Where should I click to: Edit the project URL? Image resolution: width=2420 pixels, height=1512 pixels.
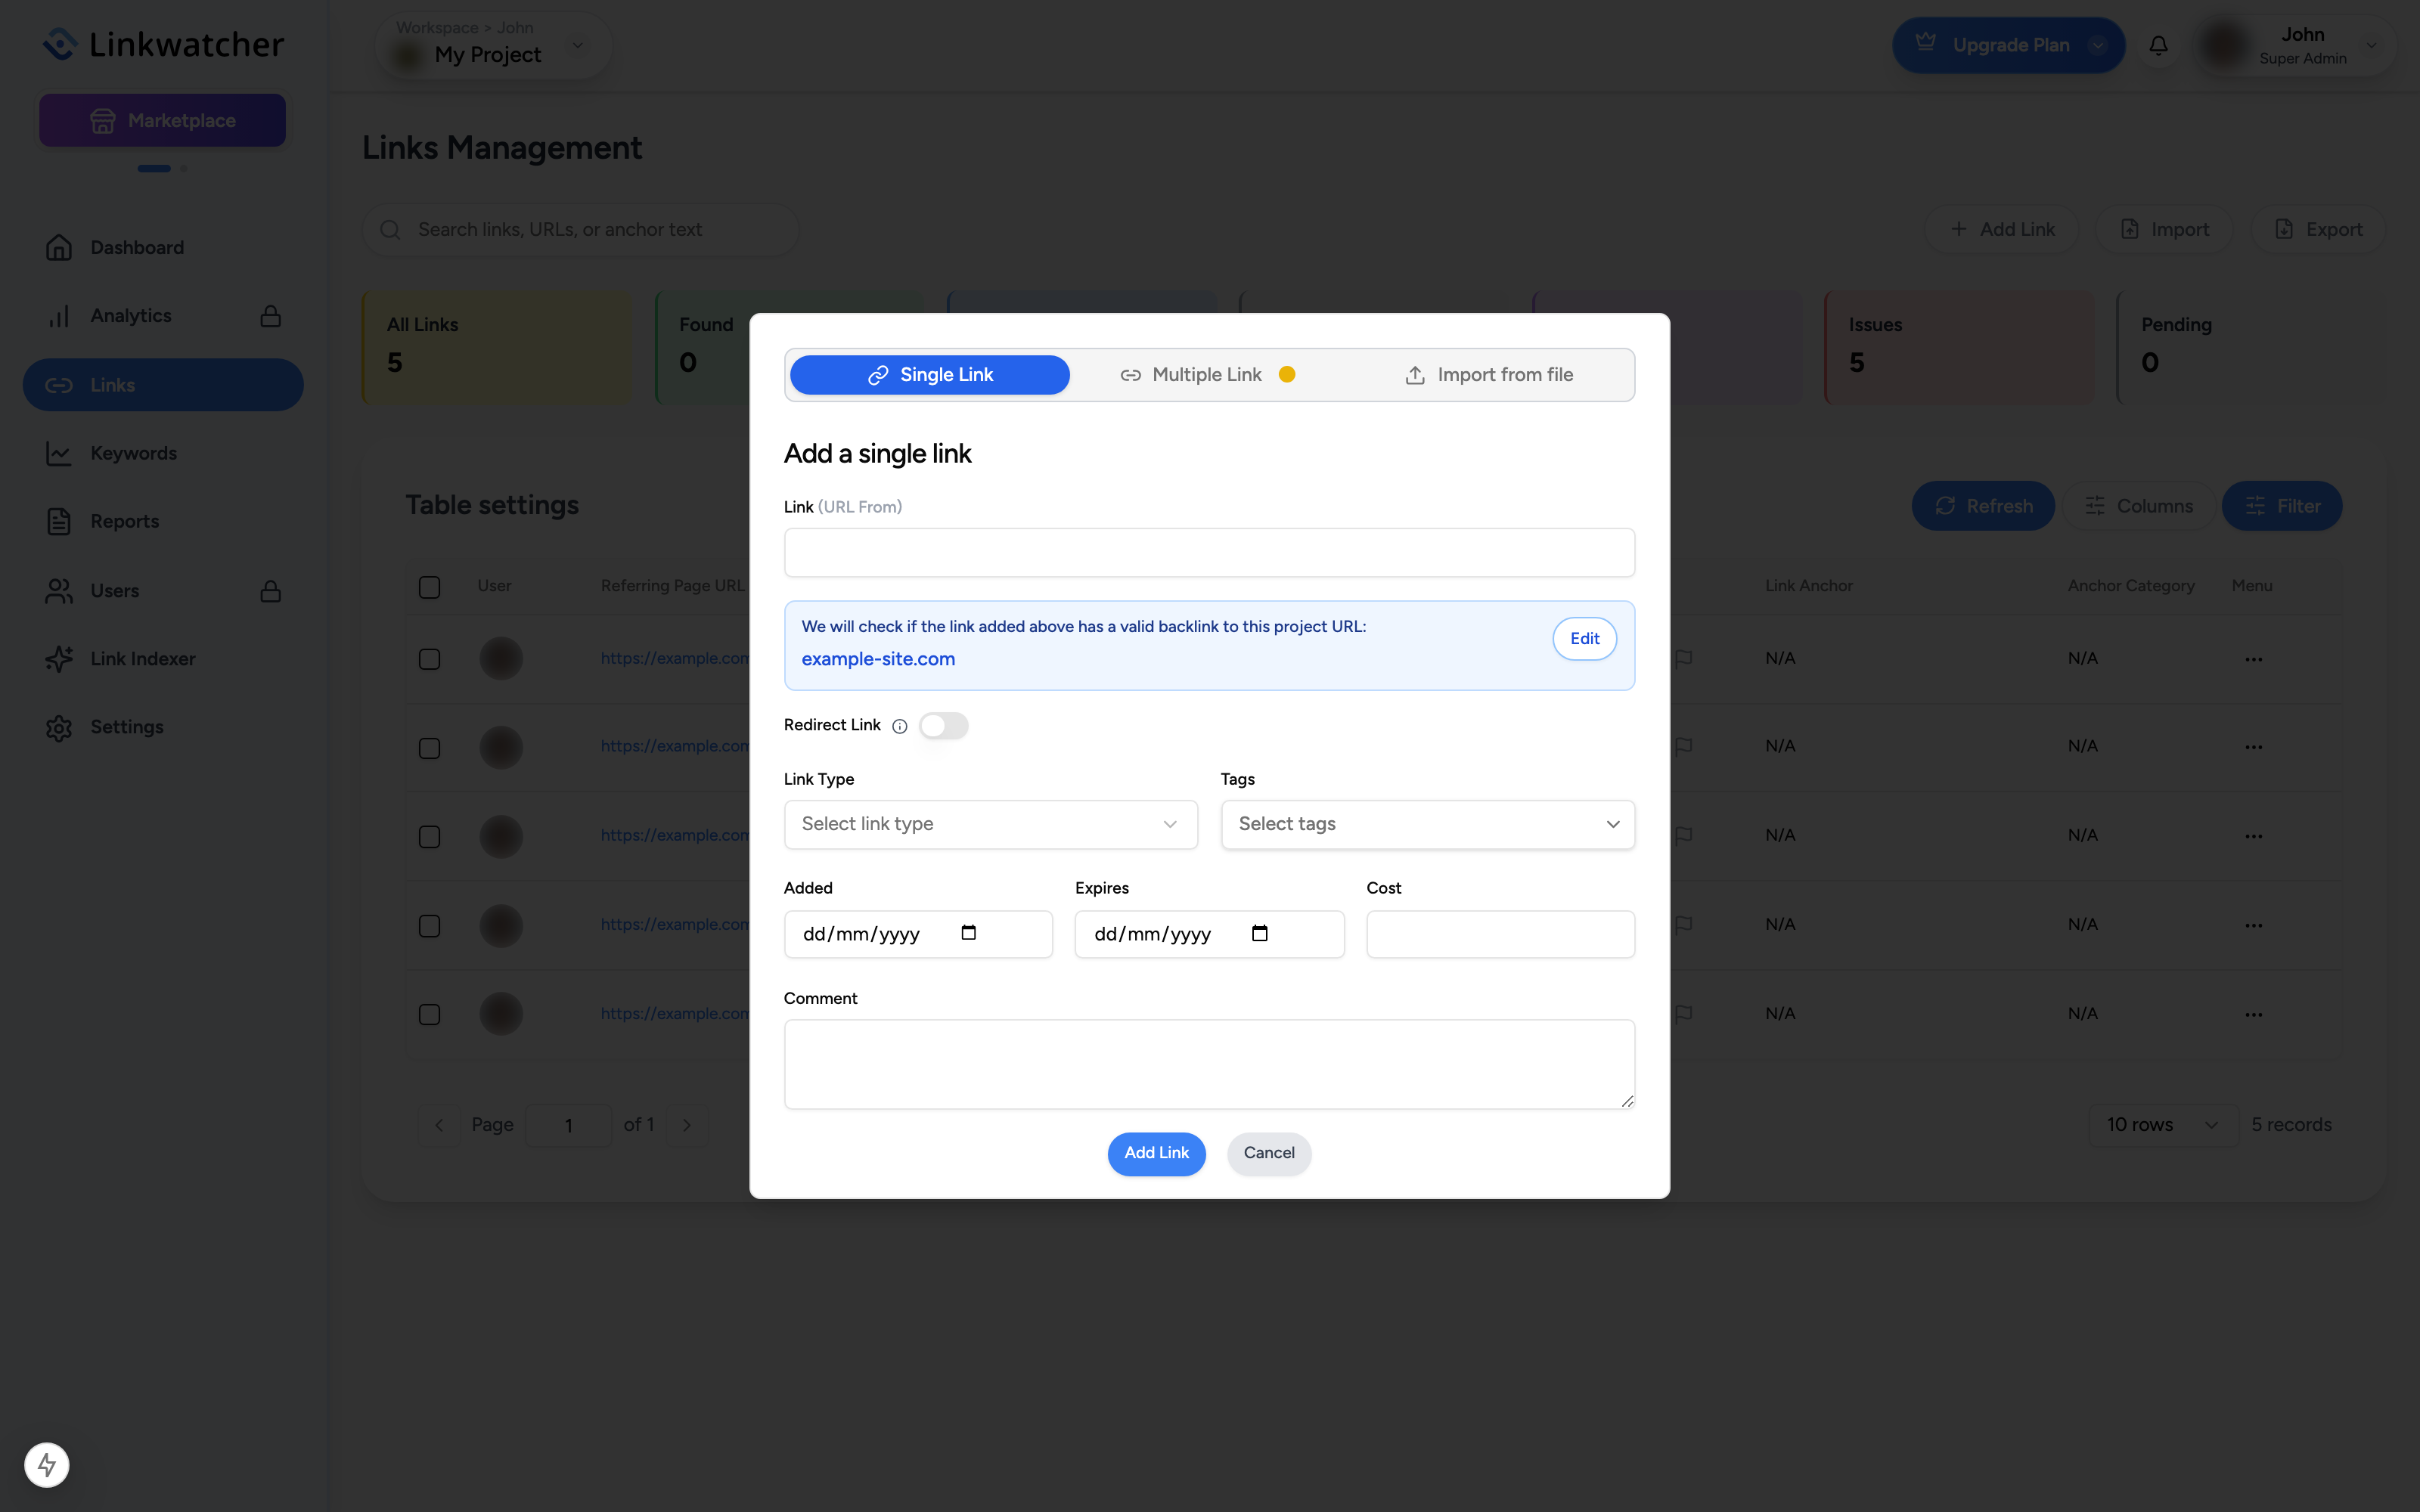(x=1584, y=639)
